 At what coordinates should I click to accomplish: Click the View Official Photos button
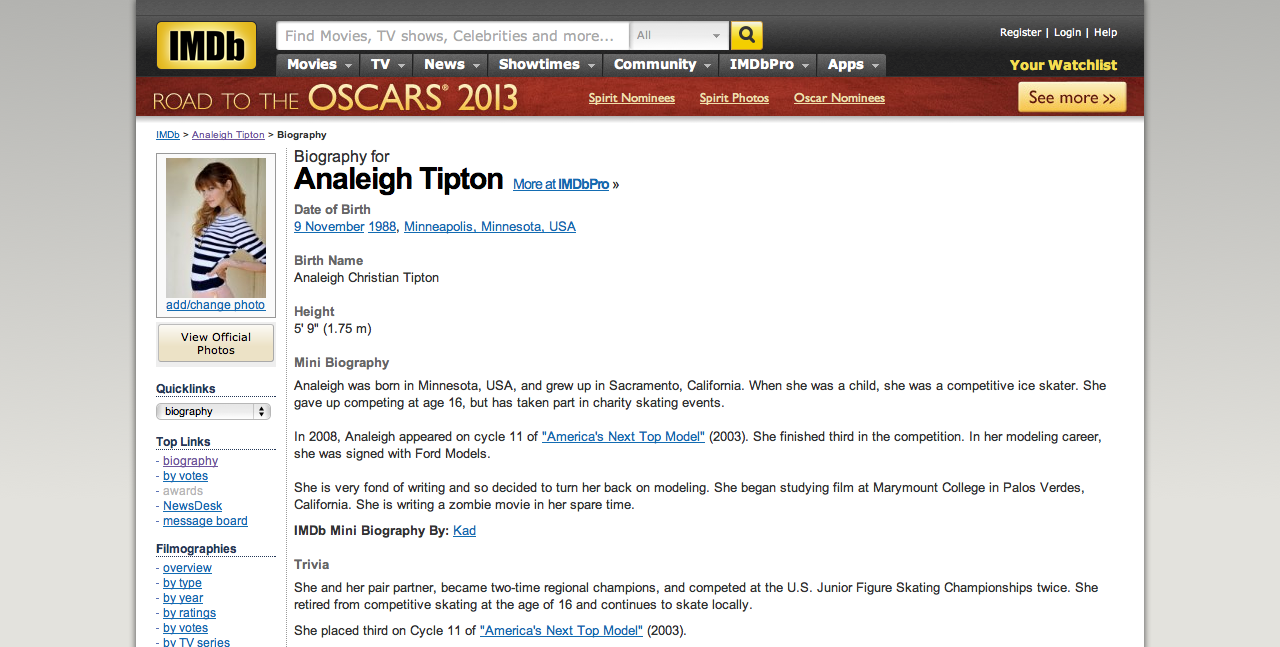[x=216, y=343]
